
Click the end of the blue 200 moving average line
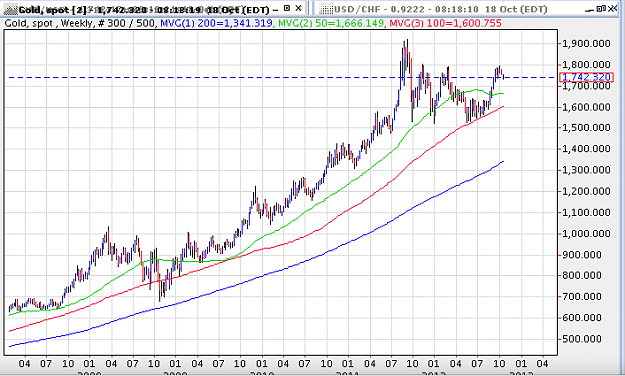click(503, 161)
